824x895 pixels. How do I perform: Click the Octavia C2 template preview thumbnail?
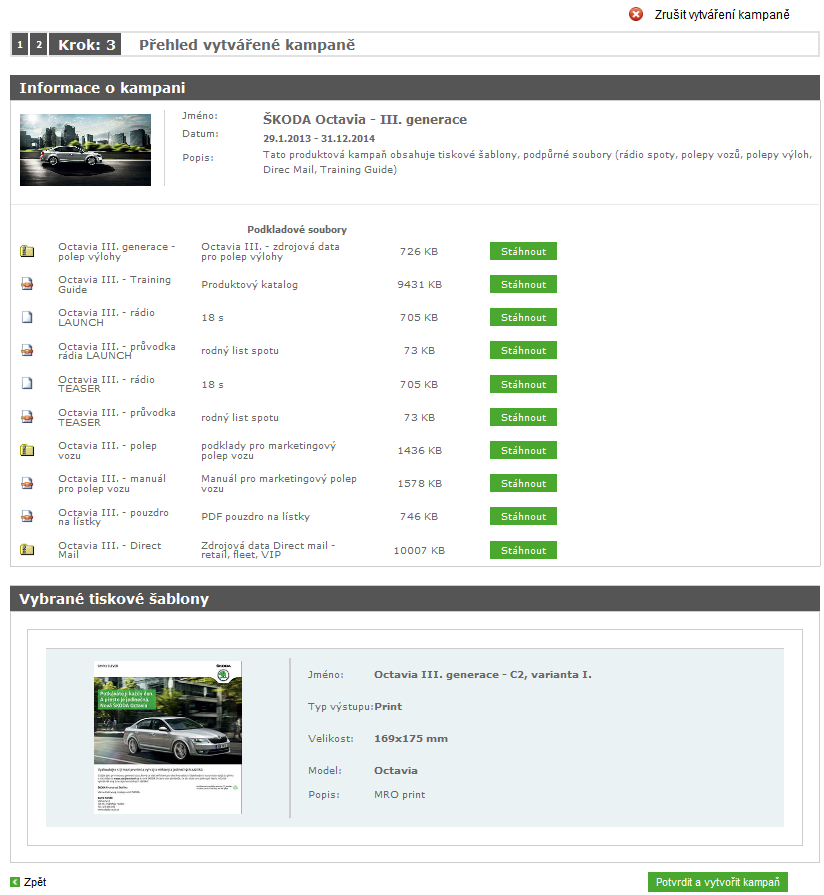168,737
